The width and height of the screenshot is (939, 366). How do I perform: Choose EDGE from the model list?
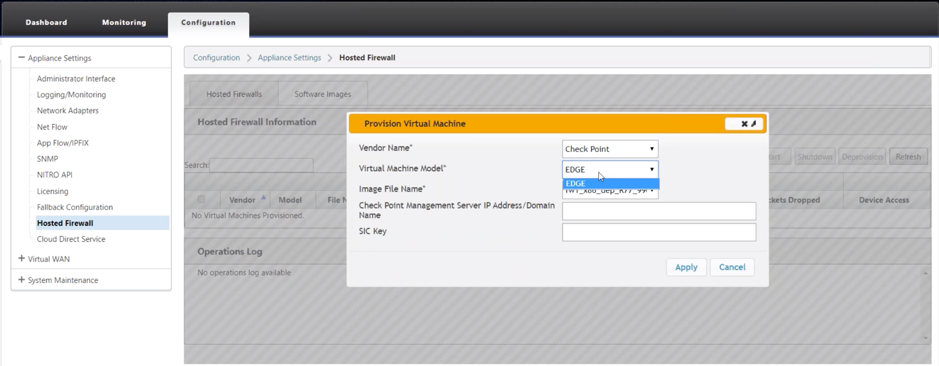click(611, 184)
